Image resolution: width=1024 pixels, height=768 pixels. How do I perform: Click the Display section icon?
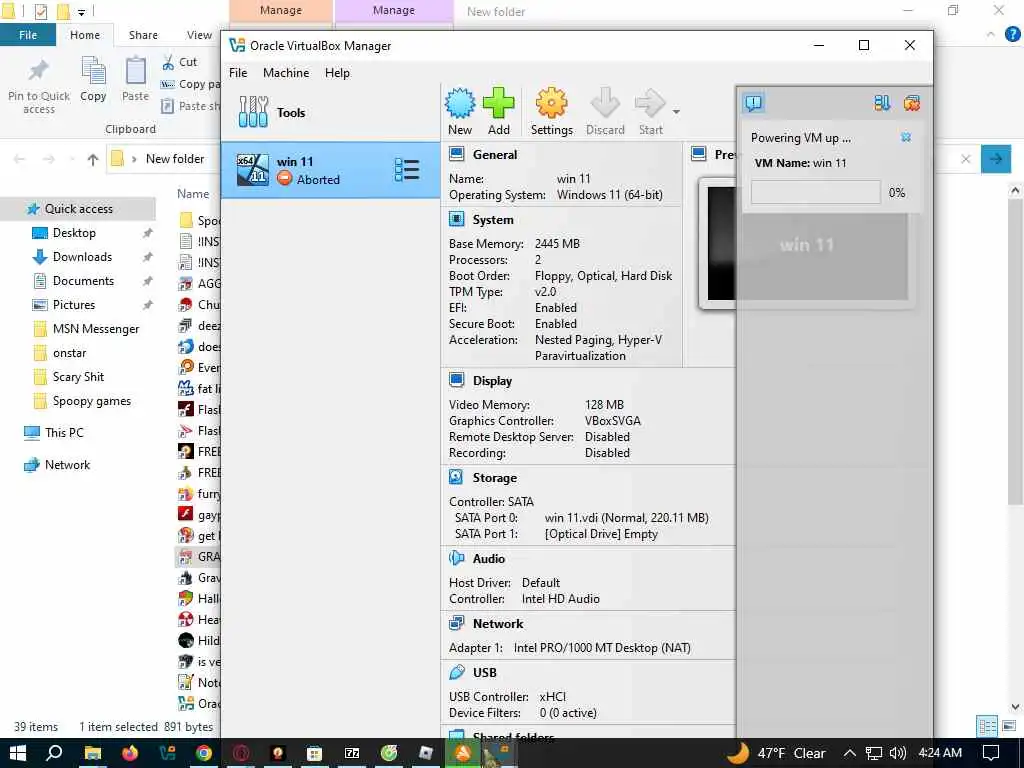456,380
